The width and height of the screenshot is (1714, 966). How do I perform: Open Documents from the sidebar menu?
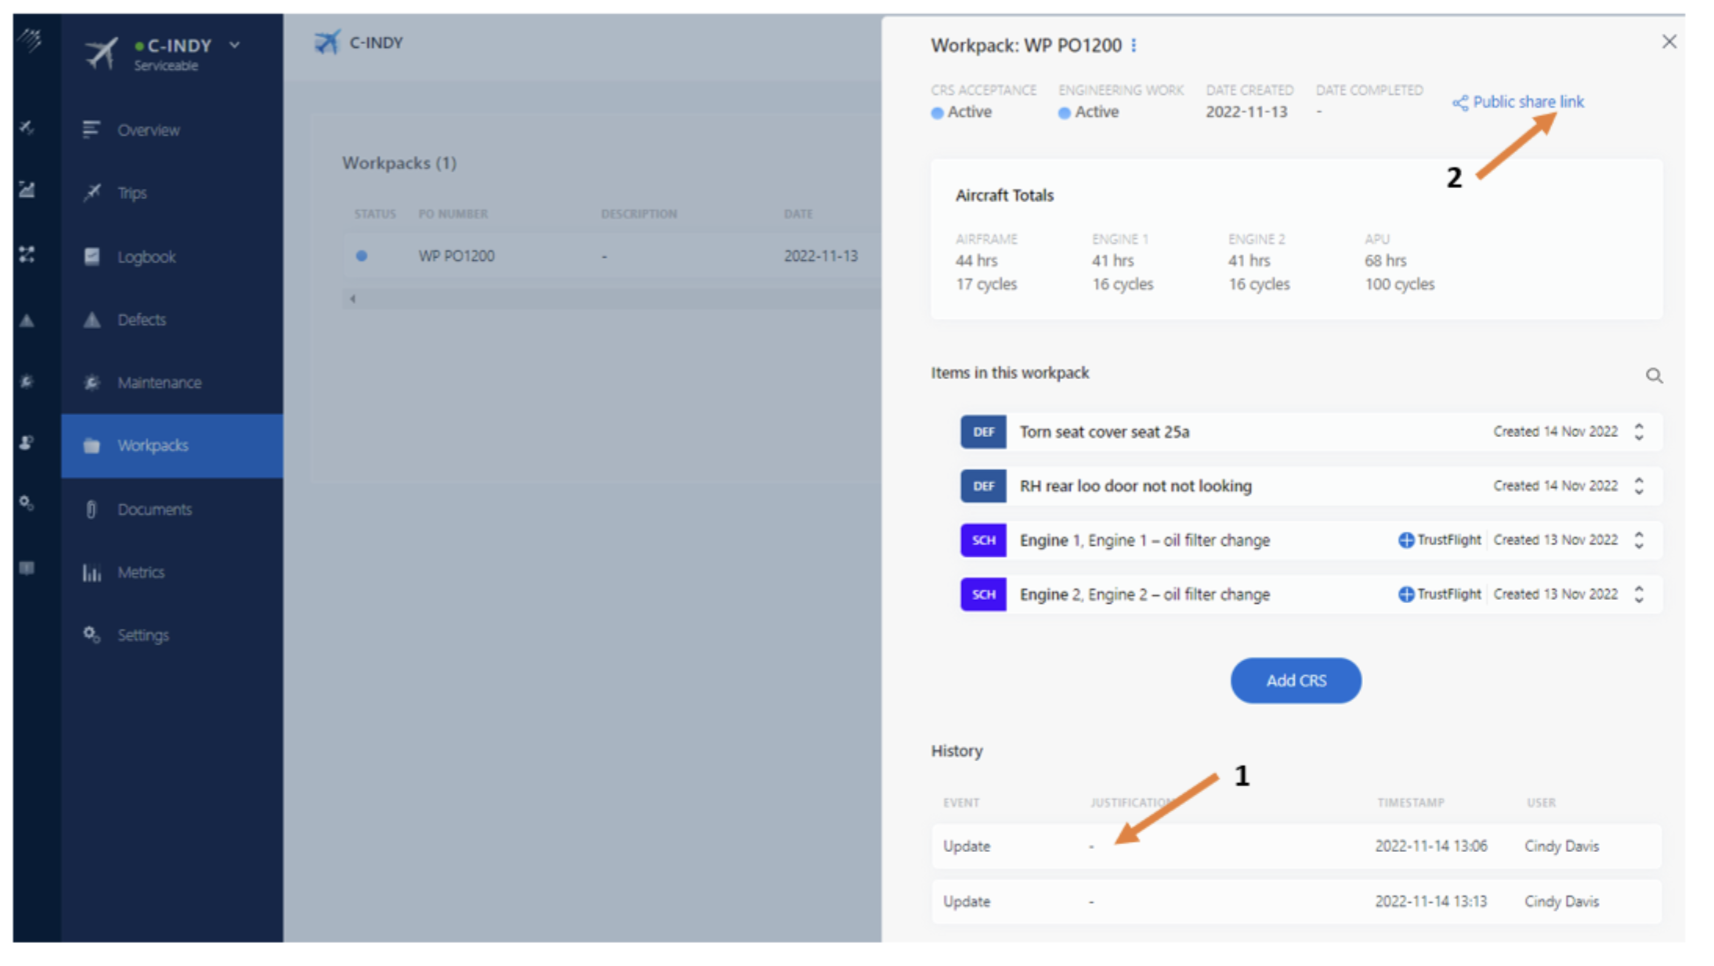(x=154, y=509)
